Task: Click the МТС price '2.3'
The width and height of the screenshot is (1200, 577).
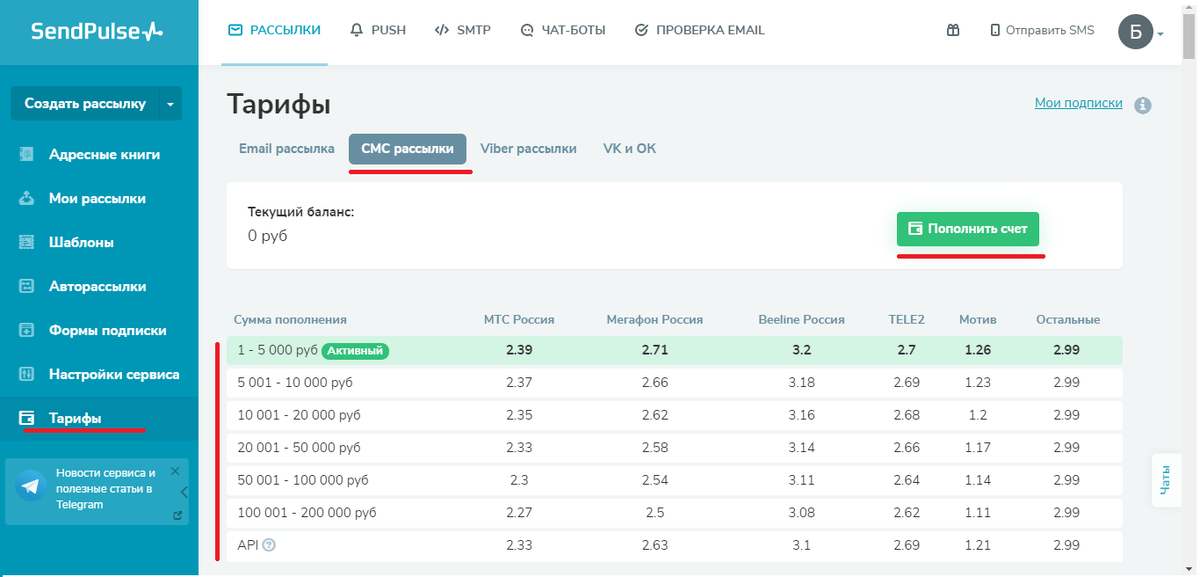Action: tap(519, 480)
